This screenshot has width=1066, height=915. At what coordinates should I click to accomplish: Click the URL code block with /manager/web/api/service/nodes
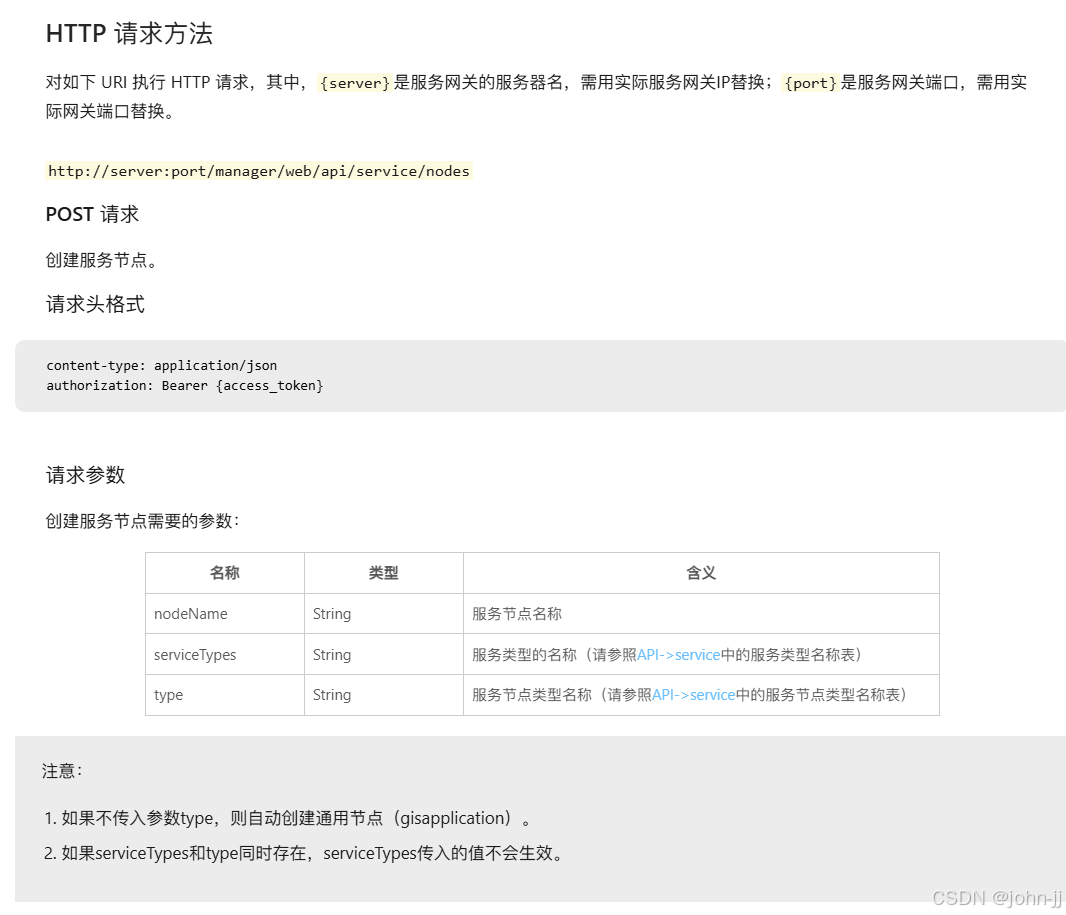pos(259,170)
